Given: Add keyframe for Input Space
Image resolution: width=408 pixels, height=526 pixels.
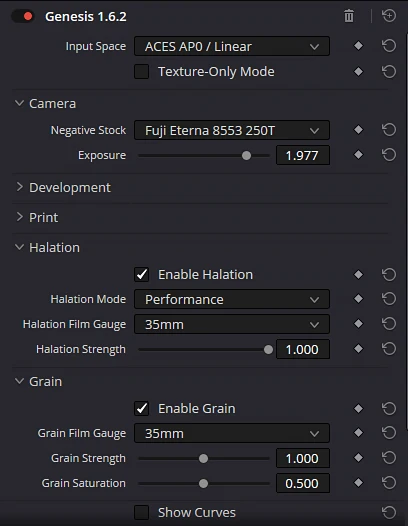Looking at the screenshot, I should 358,46.
